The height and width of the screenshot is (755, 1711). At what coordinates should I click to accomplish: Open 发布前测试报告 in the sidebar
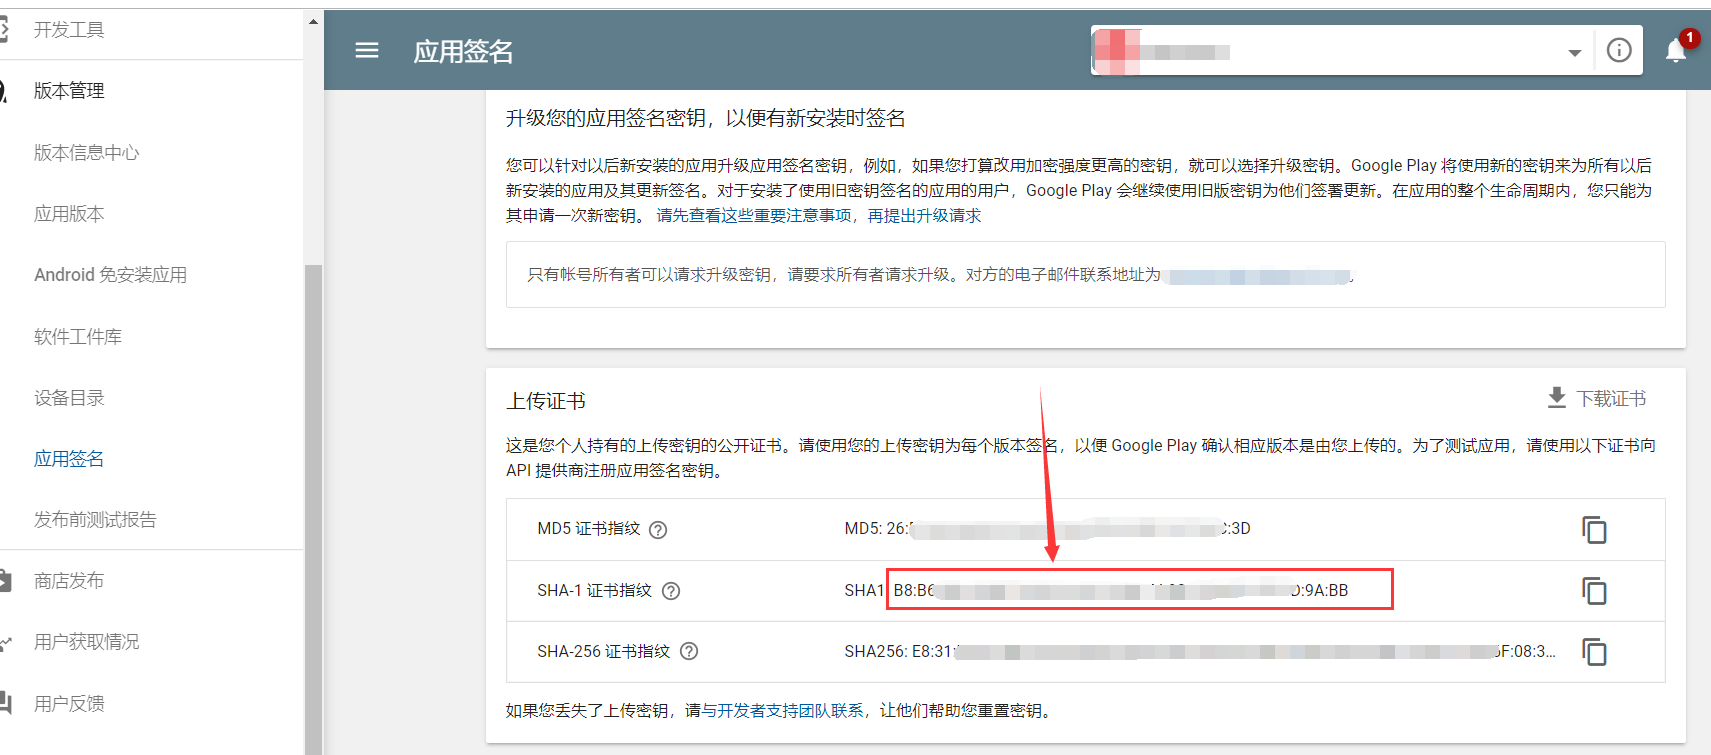point(95,520)
